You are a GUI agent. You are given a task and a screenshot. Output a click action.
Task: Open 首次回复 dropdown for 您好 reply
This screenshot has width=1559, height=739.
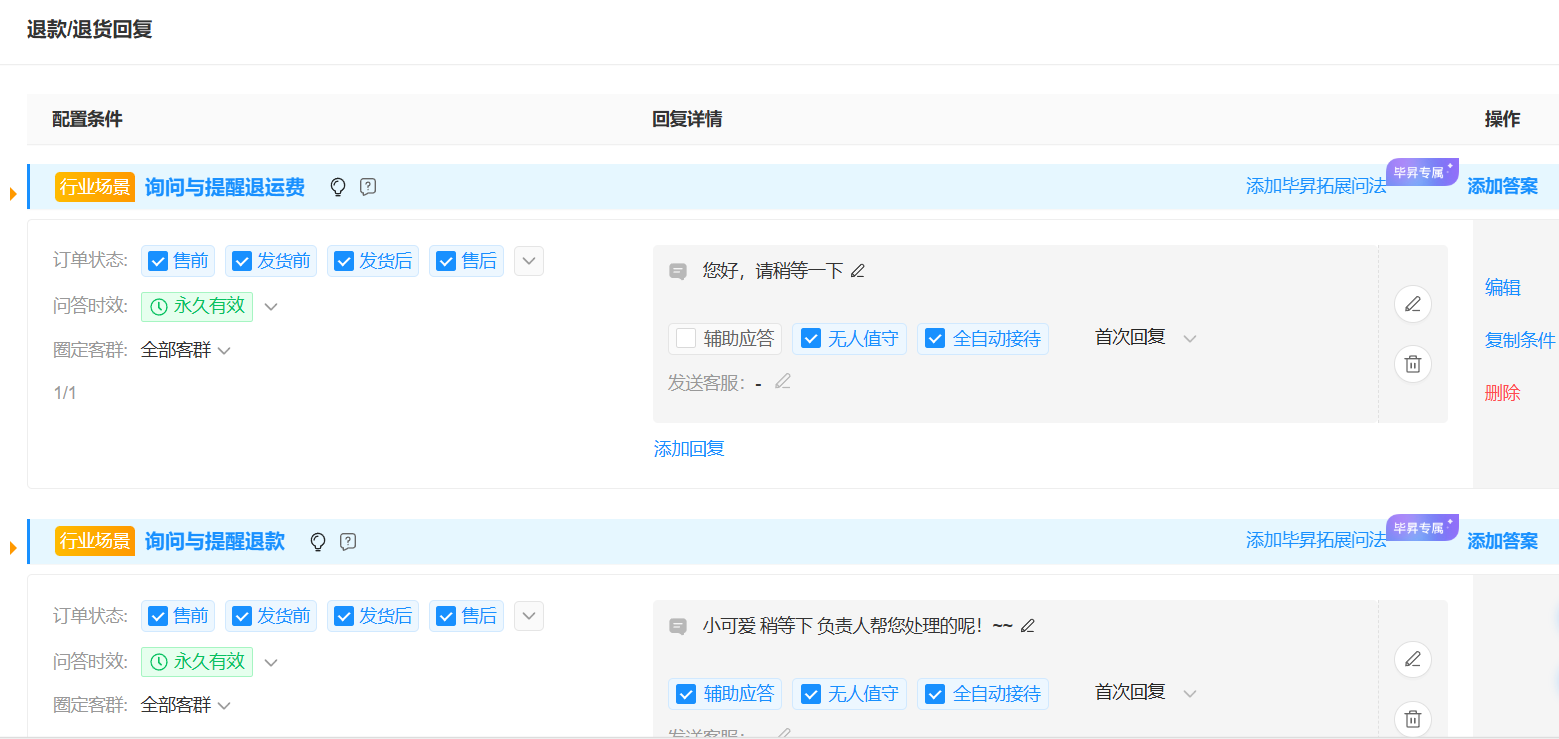coord(1190,339)
